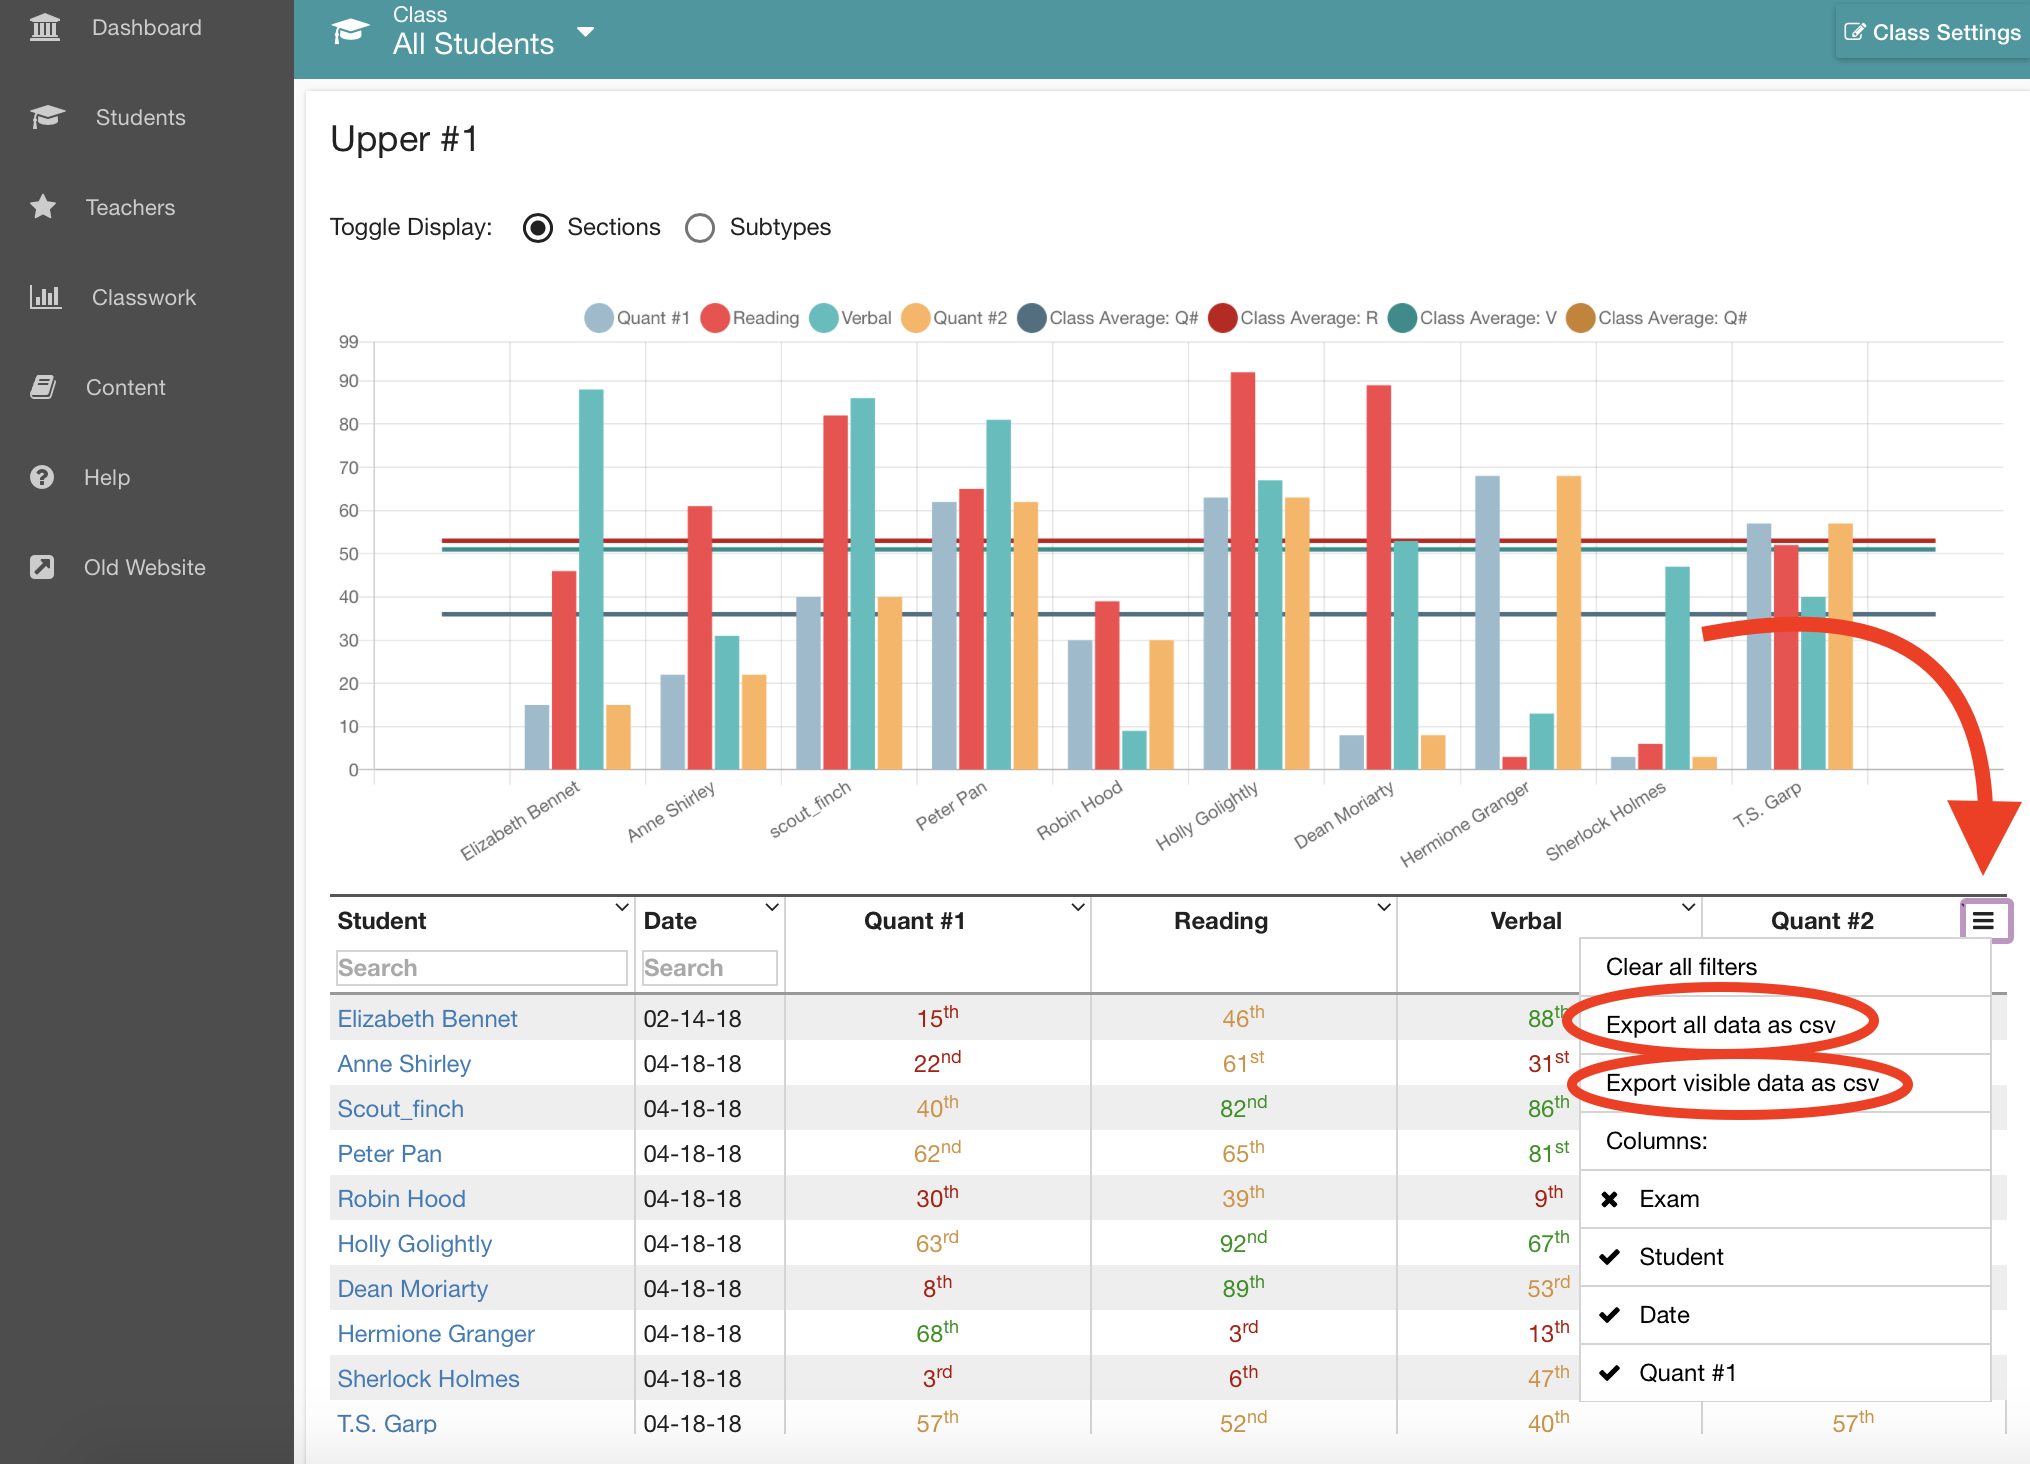Open the Quant #1 column dropdown arrow
Image resolution: width=2030 pixels, height=1464 pixels.
pos(1078,907)
